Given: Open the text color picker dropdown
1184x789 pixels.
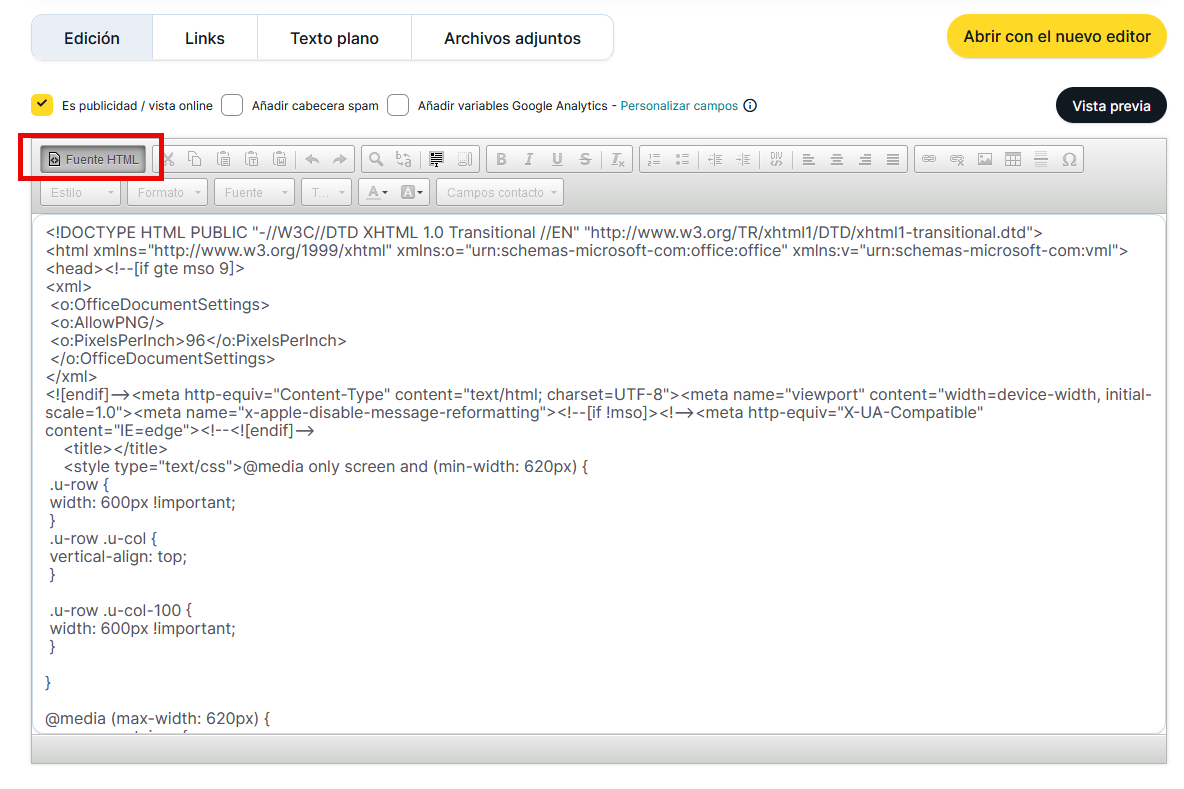Looking at the screenshot, I should (x=376, y=192).
